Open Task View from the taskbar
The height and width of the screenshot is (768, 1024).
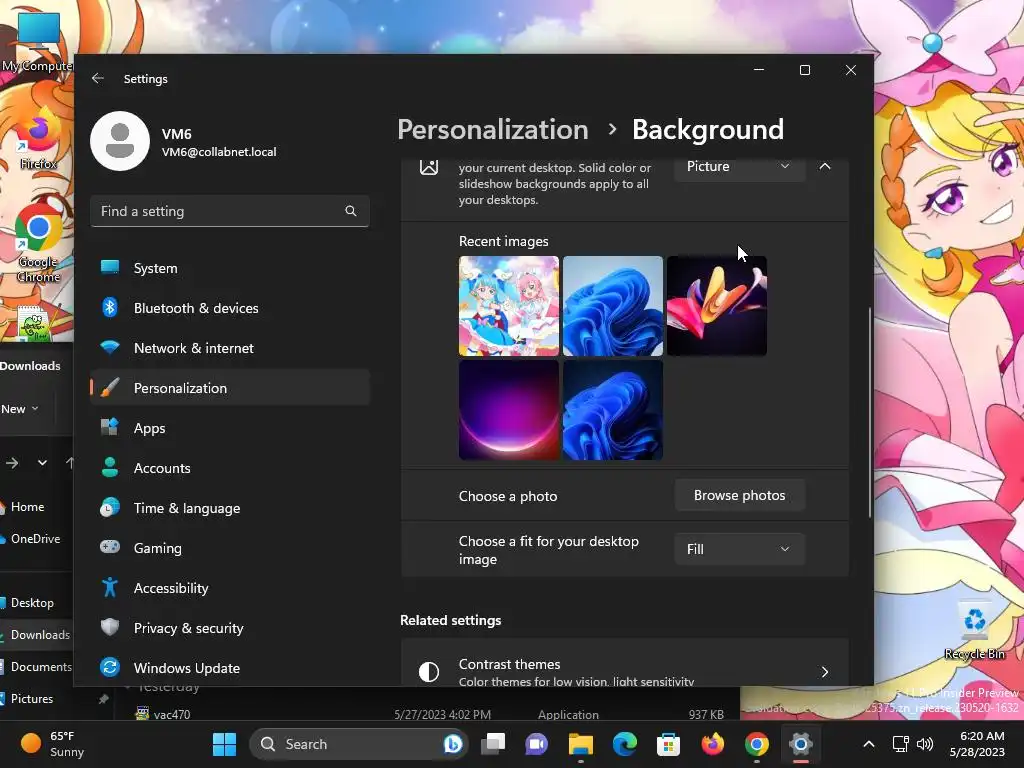(x=493, y=744)
